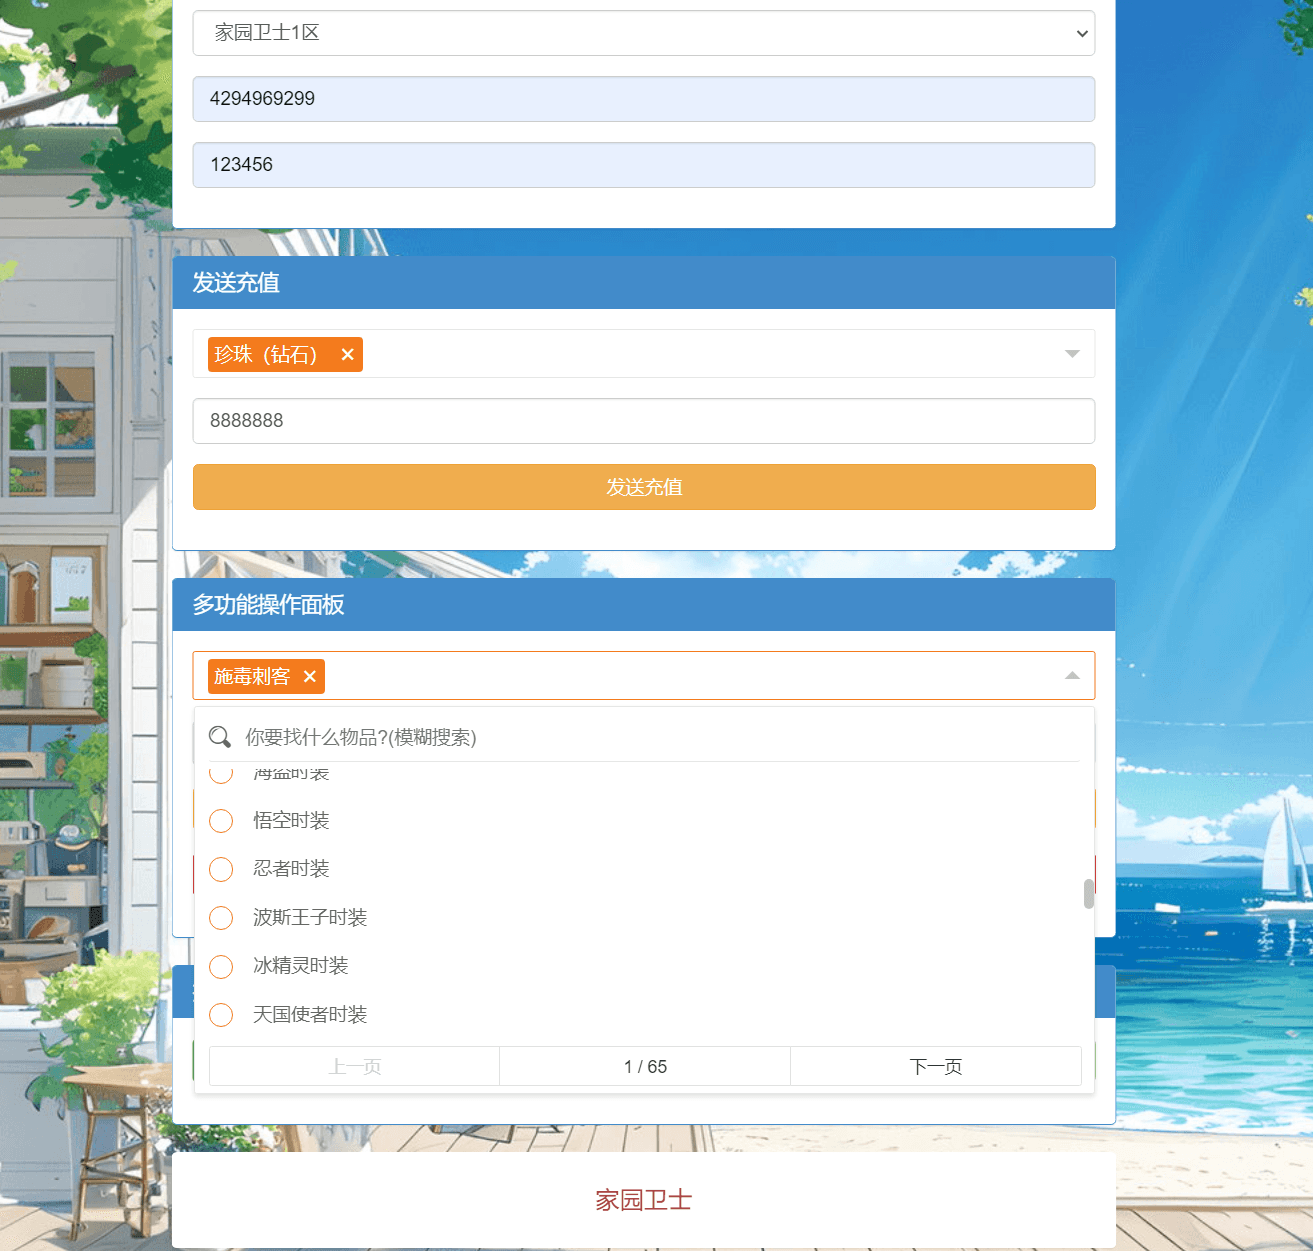The image size is (1313, 1251).
Task: Click the 1 / 65 page indicator
Action: (x=645, y=1067)
